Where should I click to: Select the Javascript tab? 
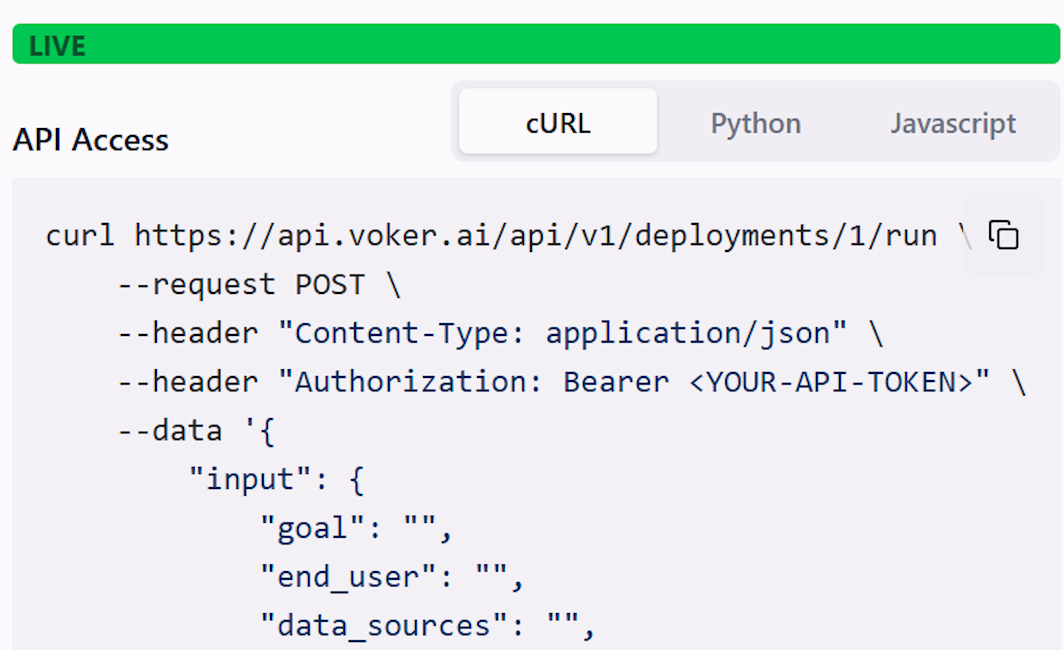click(953, 124)
